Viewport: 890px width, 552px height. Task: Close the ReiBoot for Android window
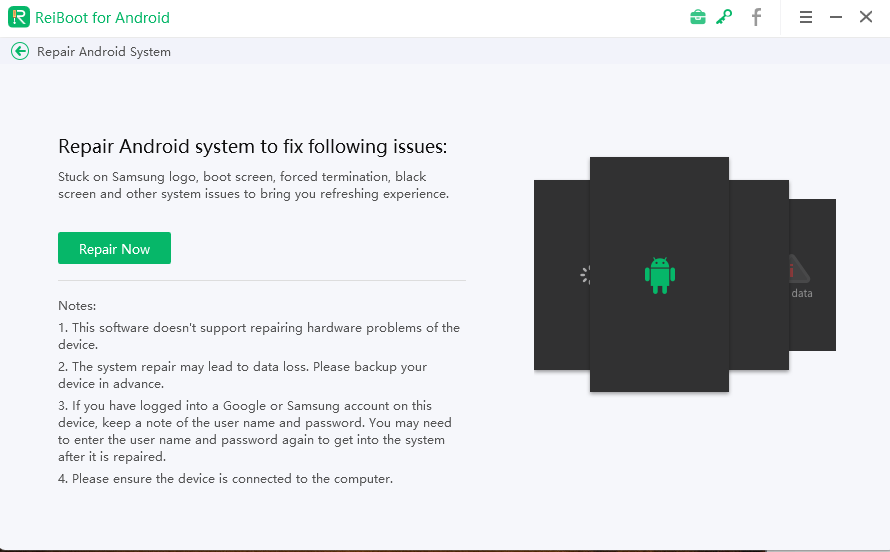pos(866,17)
